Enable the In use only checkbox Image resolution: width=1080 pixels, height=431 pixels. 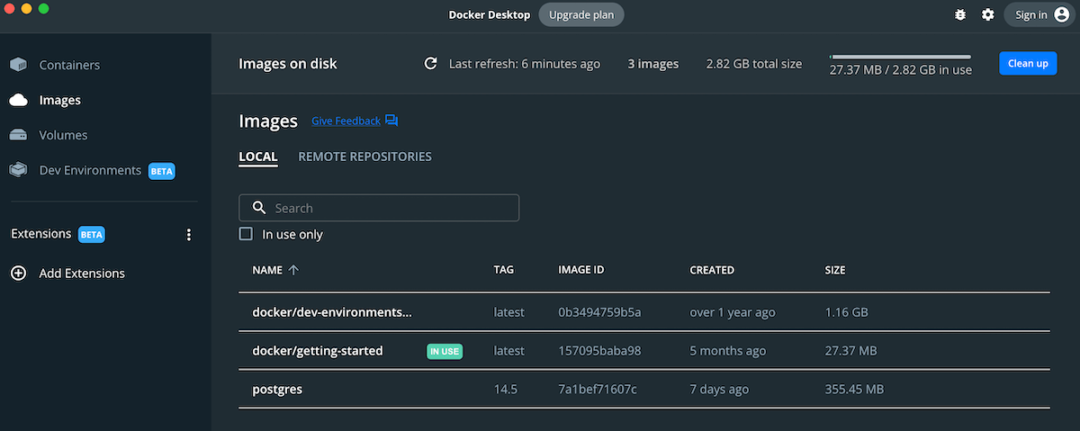pyautogui.click(x=246, y=234)
